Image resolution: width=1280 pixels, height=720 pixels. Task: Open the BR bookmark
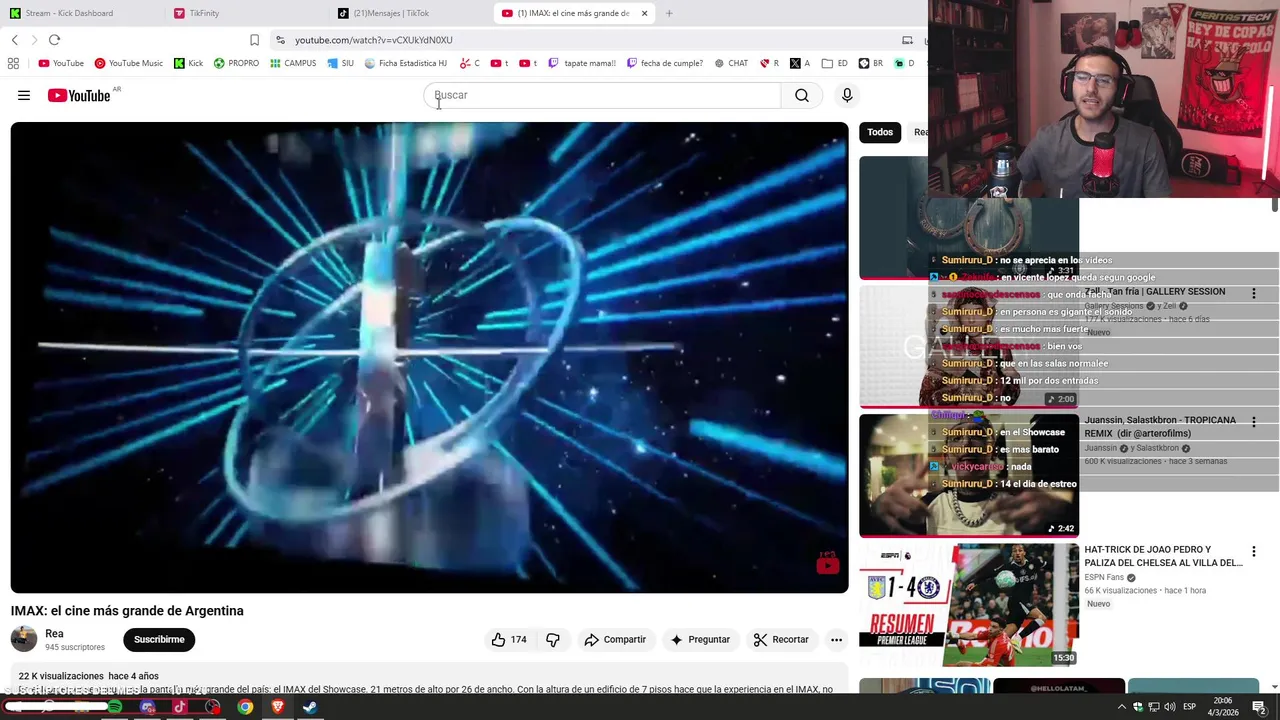[x=871, y=63]
